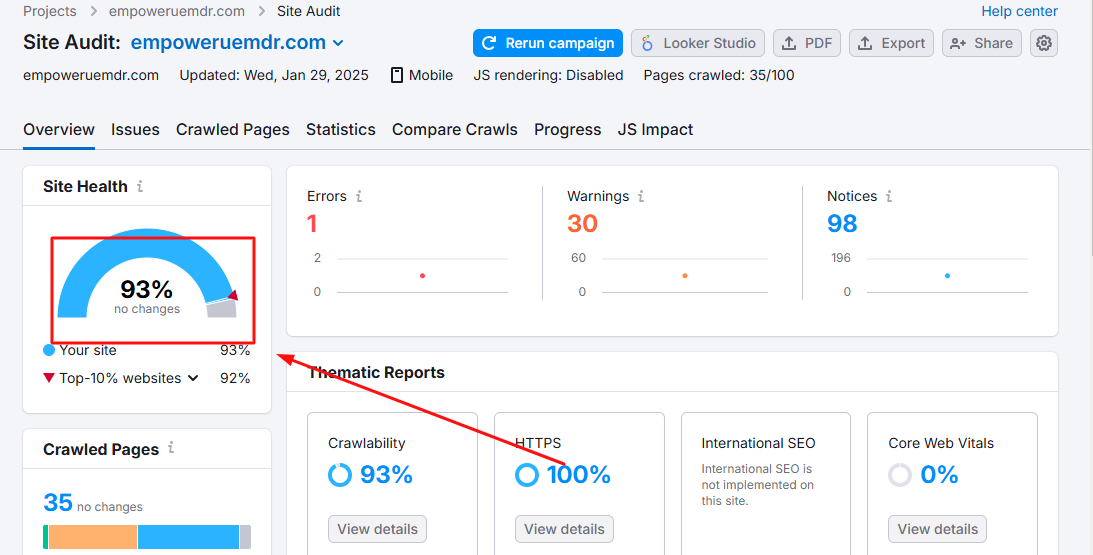
Task: Open Looker Studio integration
Action: [x=698, y=43]
